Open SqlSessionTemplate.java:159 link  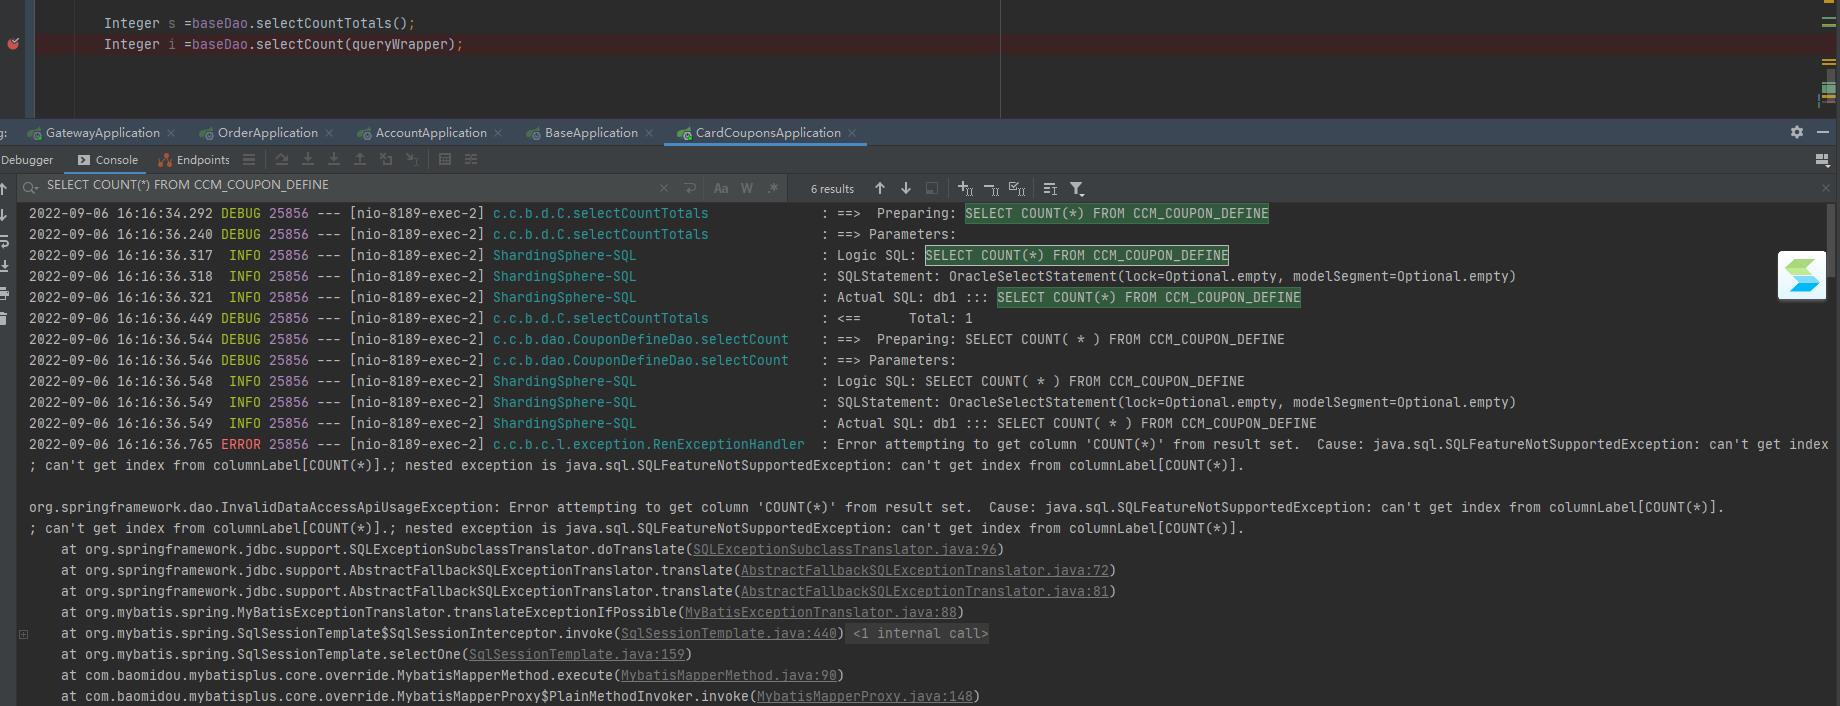point(577,654)
